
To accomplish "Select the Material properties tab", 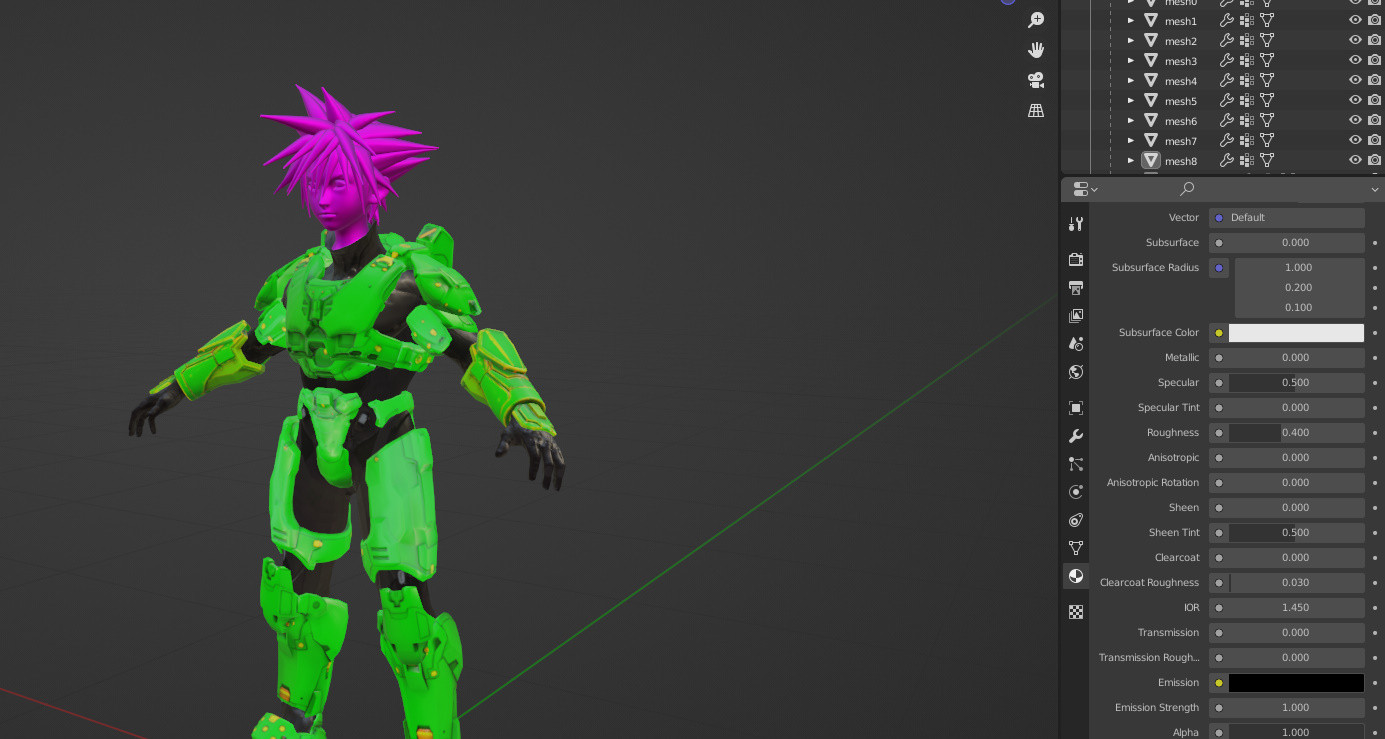I will (1075, 575).
